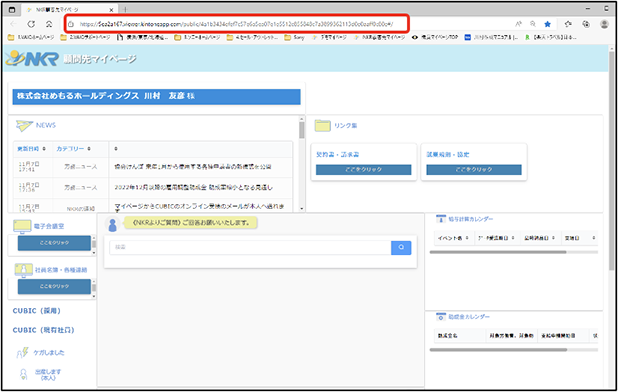Sort news by the untitled third column arrows
618x392 pixels.
point(116,149)
